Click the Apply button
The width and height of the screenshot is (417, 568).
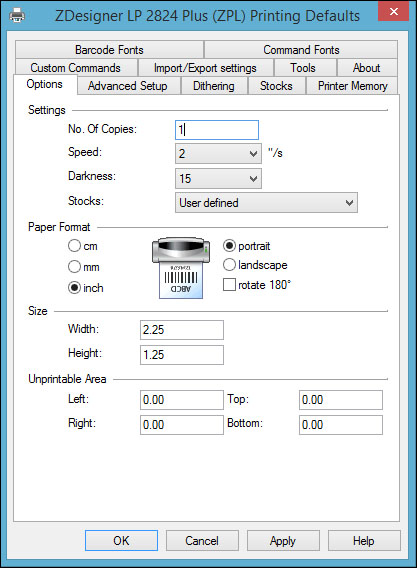click(283, 540)
